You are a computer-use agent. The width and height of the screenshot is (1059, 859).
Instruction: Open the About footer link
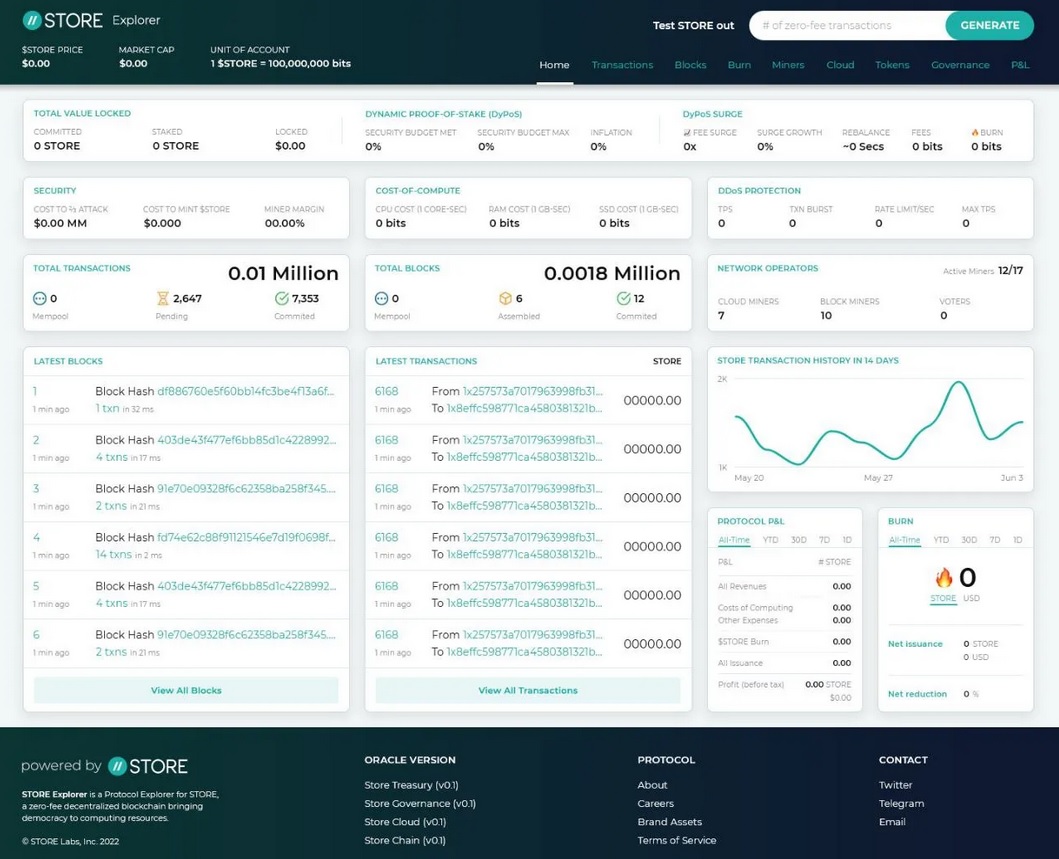(652, 785)
